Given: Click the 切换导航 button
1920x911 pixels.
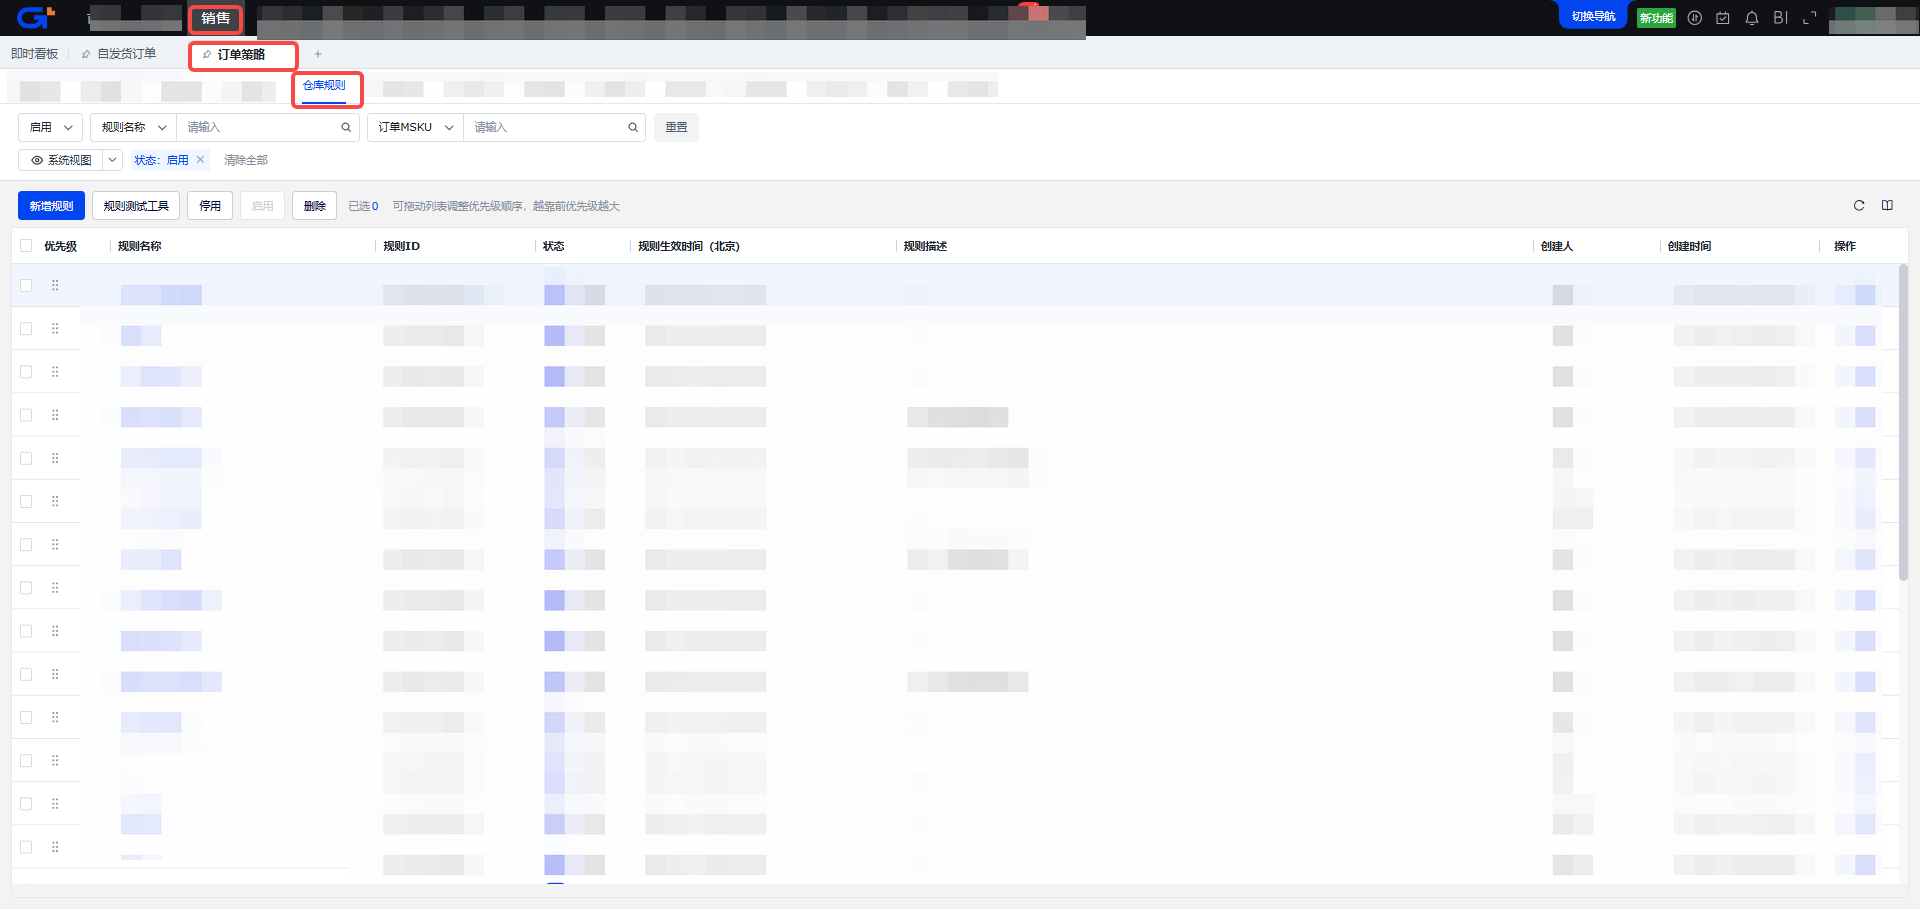Looking at the screenshot, I should pos(1593,17).
